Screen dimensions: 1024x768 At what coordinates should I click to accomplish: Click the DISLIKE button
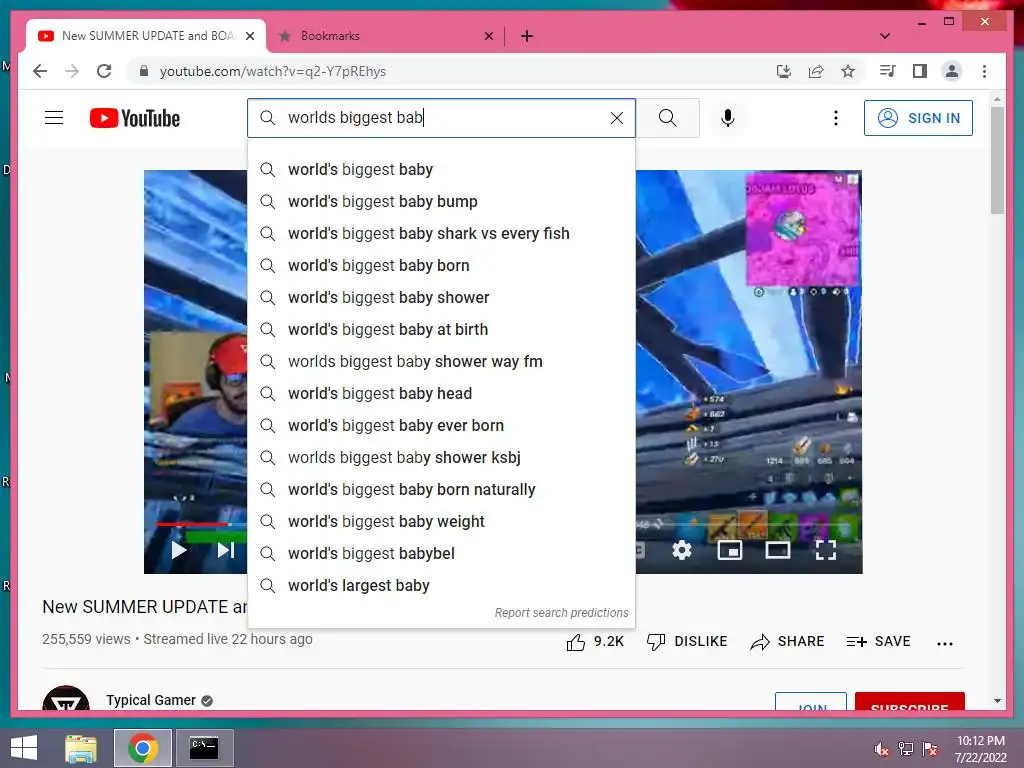(x=687, y=642)
